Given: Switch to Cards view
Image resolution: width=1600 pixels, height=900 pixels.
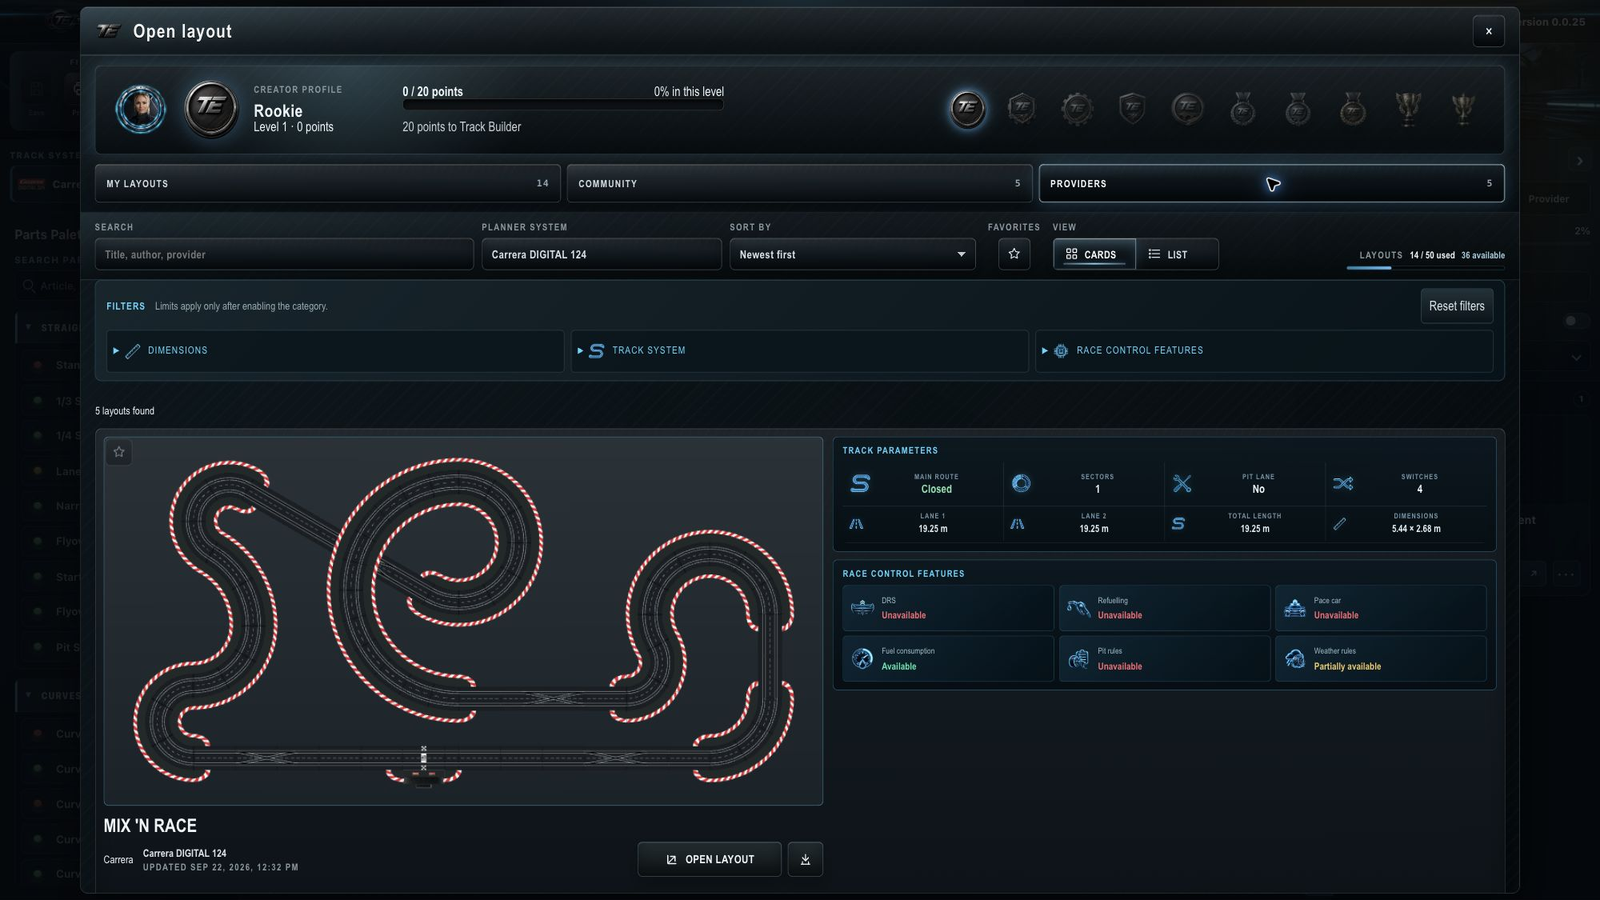Looking at the screenshot, I should [1094, 254].
